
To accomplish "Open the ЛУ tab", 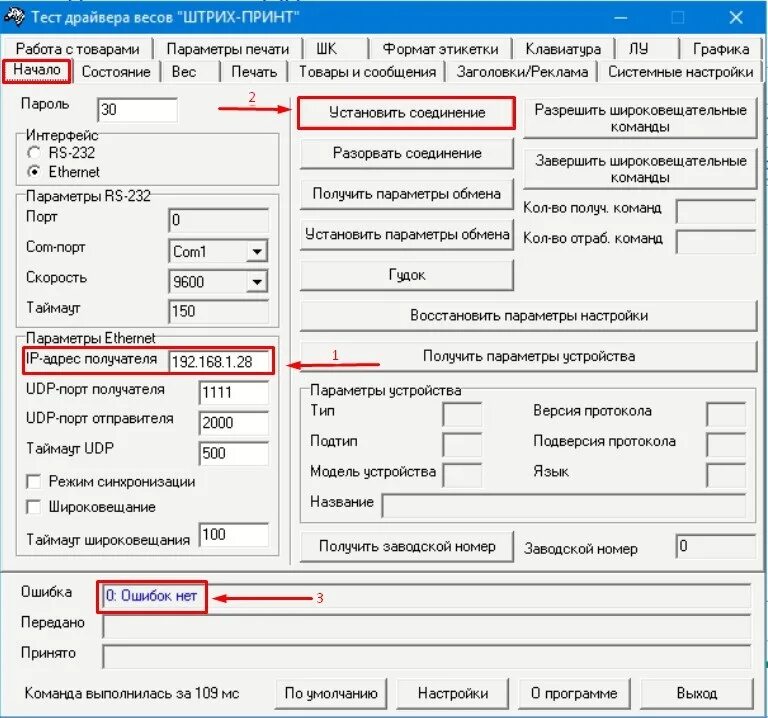I will click(638, 49).
